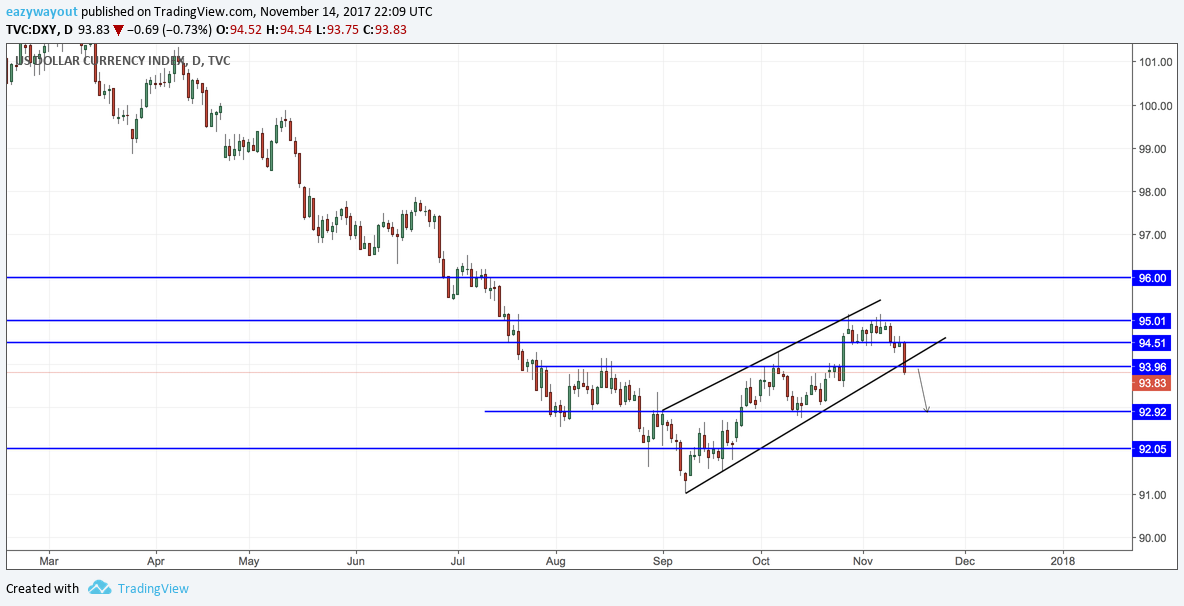Click the Apr date label
Screen dimensions: 1184x606
click(x=156, y=561)
